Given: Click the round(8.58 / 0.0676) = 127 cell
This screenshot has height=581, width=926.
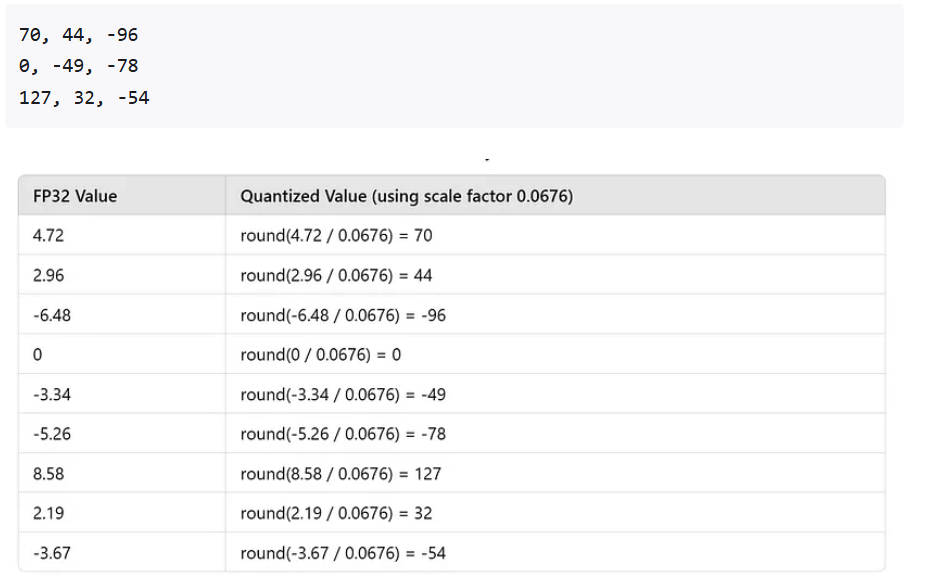Looking at the screenshot, I should click(x=555, y=474).
